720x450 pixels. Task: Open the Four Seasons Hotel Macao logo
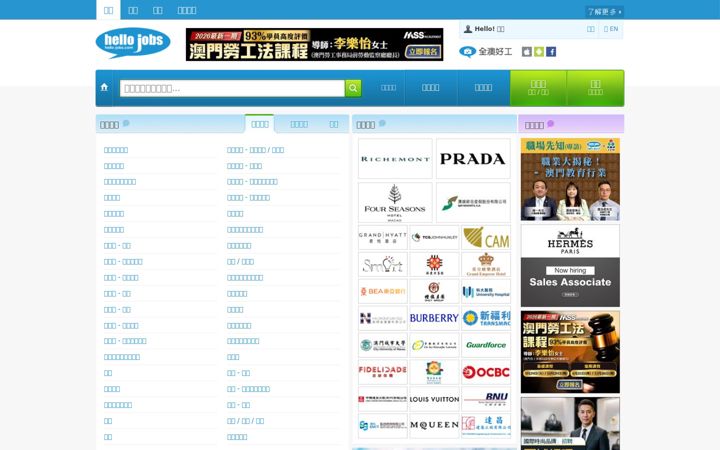click(395, 202)
